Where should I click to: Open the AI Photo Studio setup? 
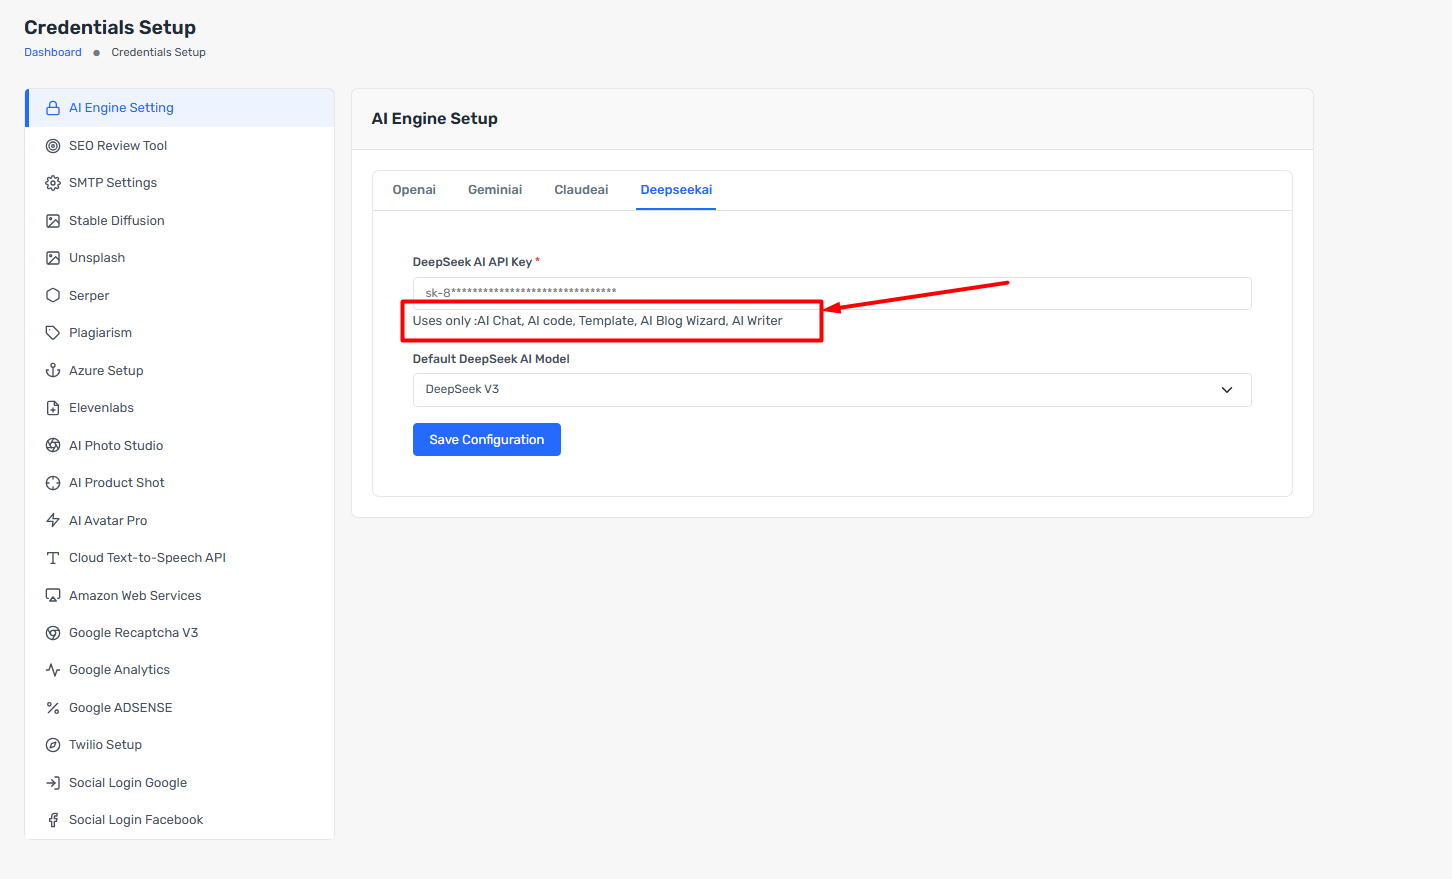[x=180, y=446]
